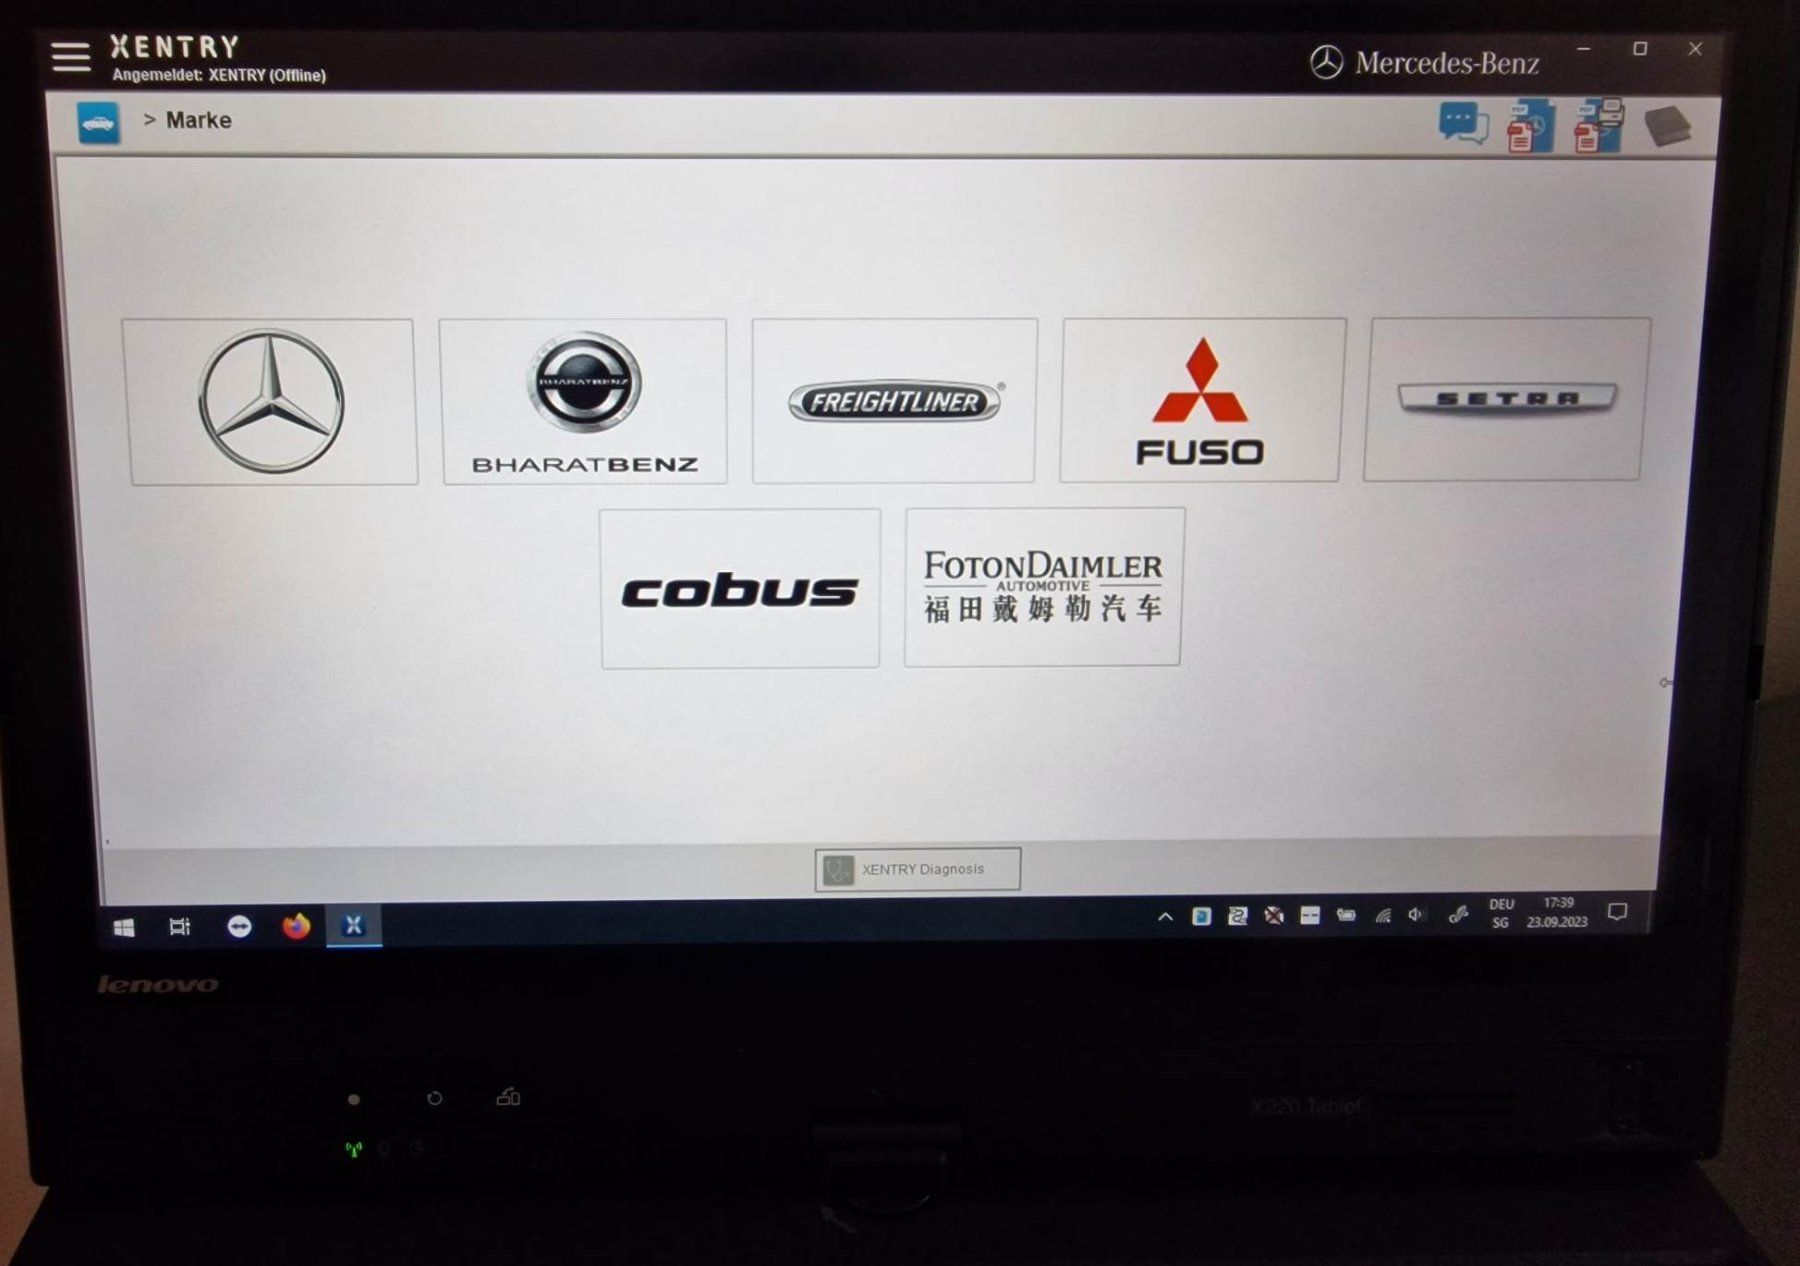This screenshot has width=1800, height=1266.
Task: Expand the hidden system tray icons
Action: 1165,914
